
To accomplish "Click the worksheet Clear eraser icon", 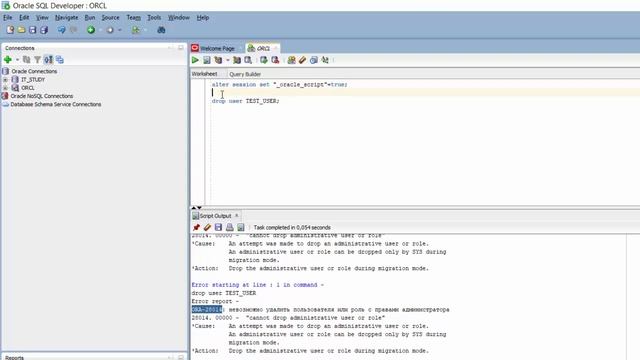I will coord(302,60).
